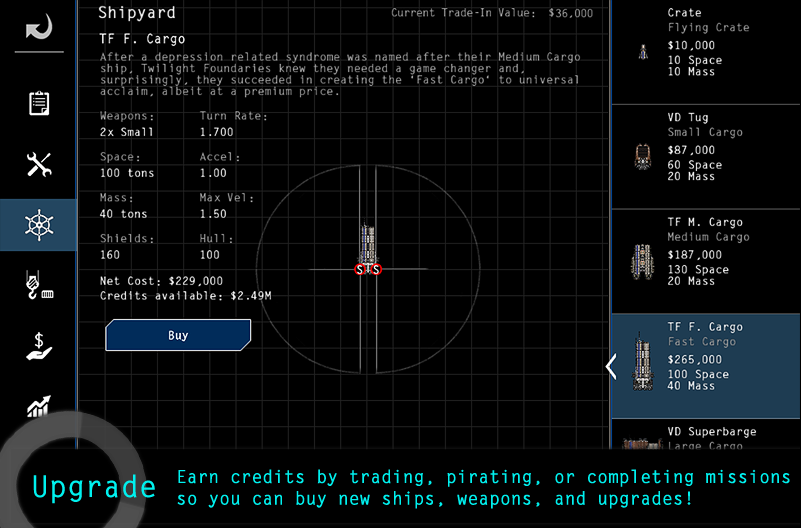801x528 pixels.
Task: Select the VD Superbarge listing
Action: point(706,435)
